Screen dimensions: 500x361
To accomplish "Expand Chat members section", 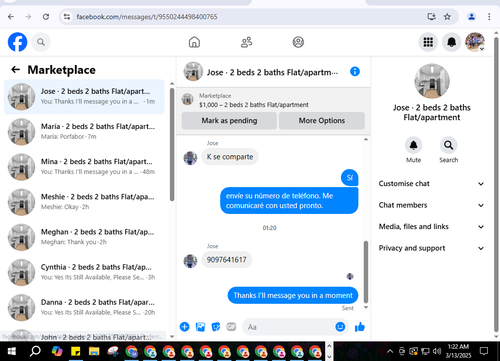I will click(431, 205).
